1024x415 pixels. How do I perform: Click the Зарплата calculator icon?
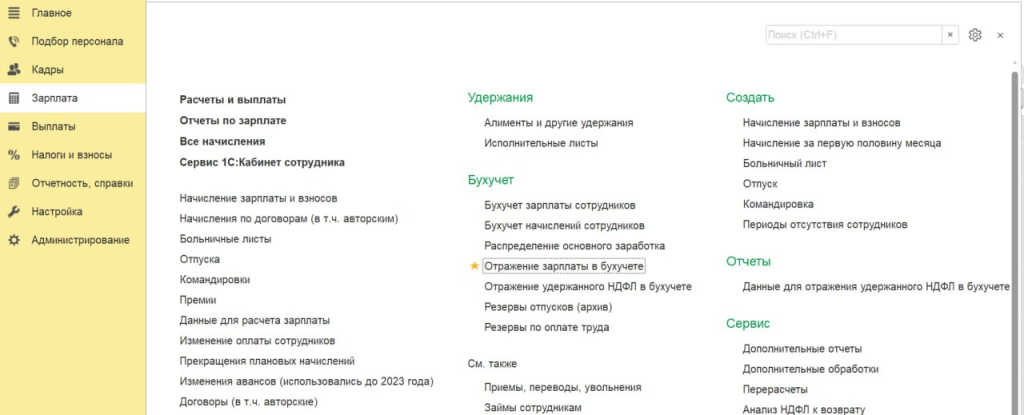pyautogui.click(x=14, y=98)
